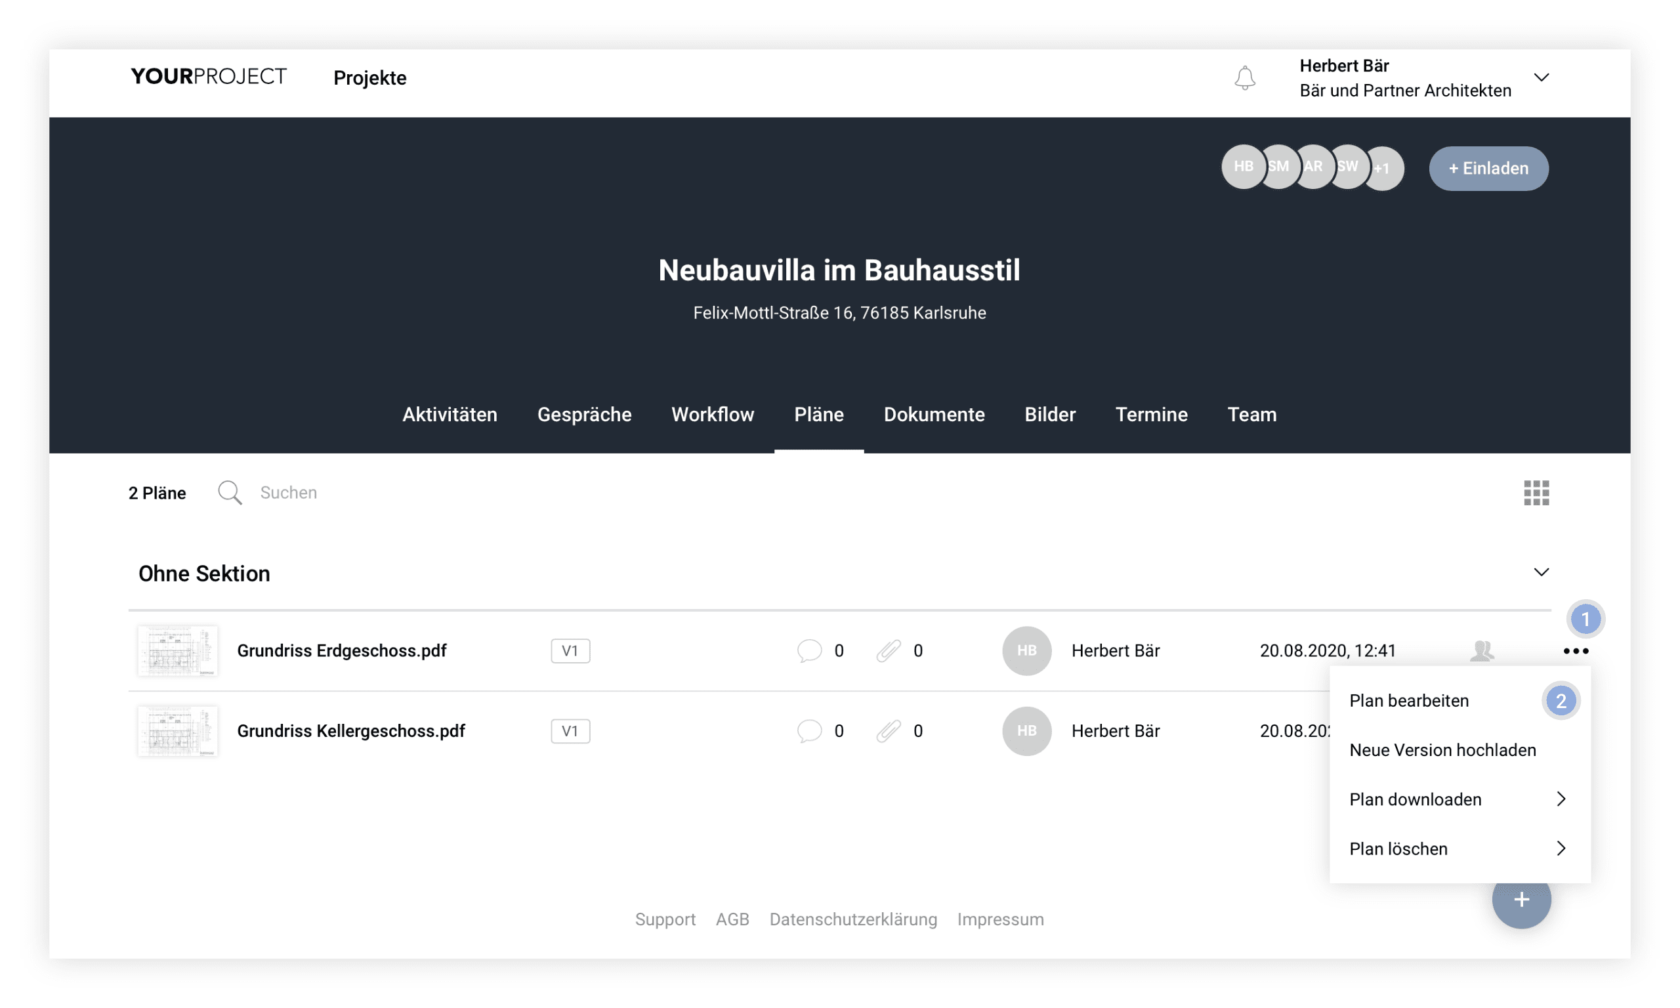Click the YOURPROJECT logo
The image size is (1680, 1008).
point(208,77)
